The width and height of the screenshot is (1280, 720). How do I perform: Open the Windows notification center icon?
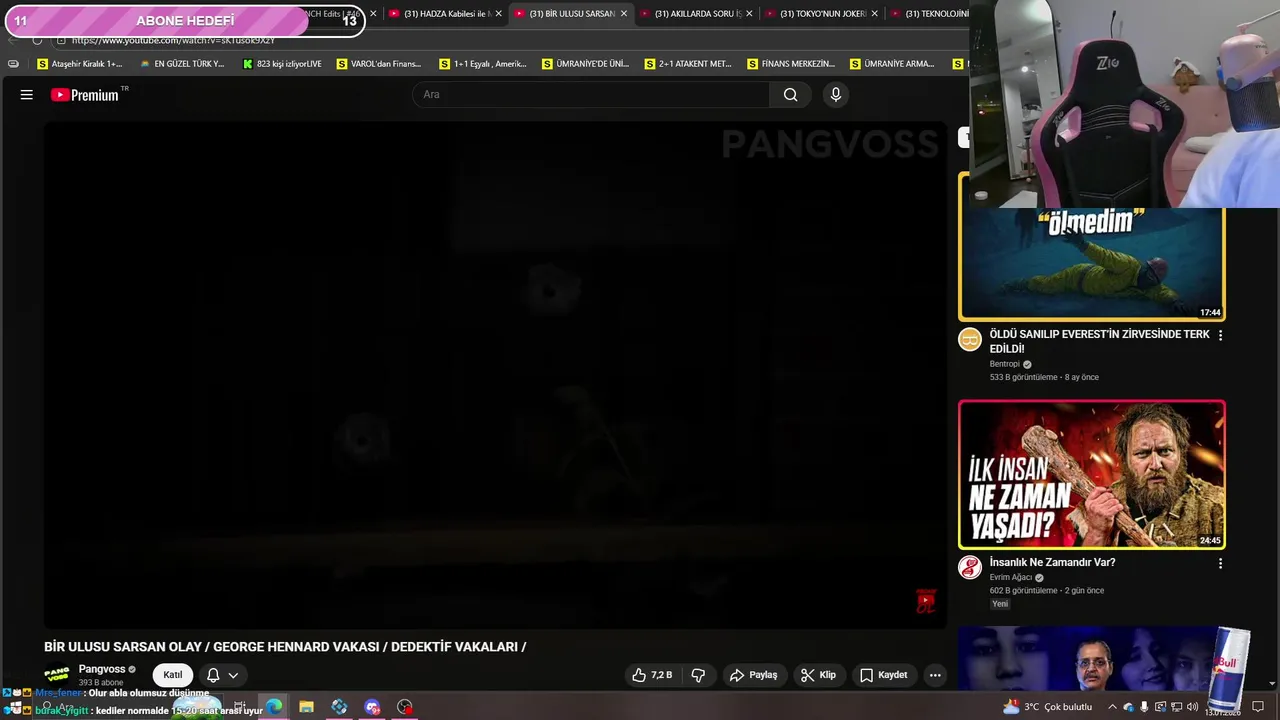coord(1258,707)
